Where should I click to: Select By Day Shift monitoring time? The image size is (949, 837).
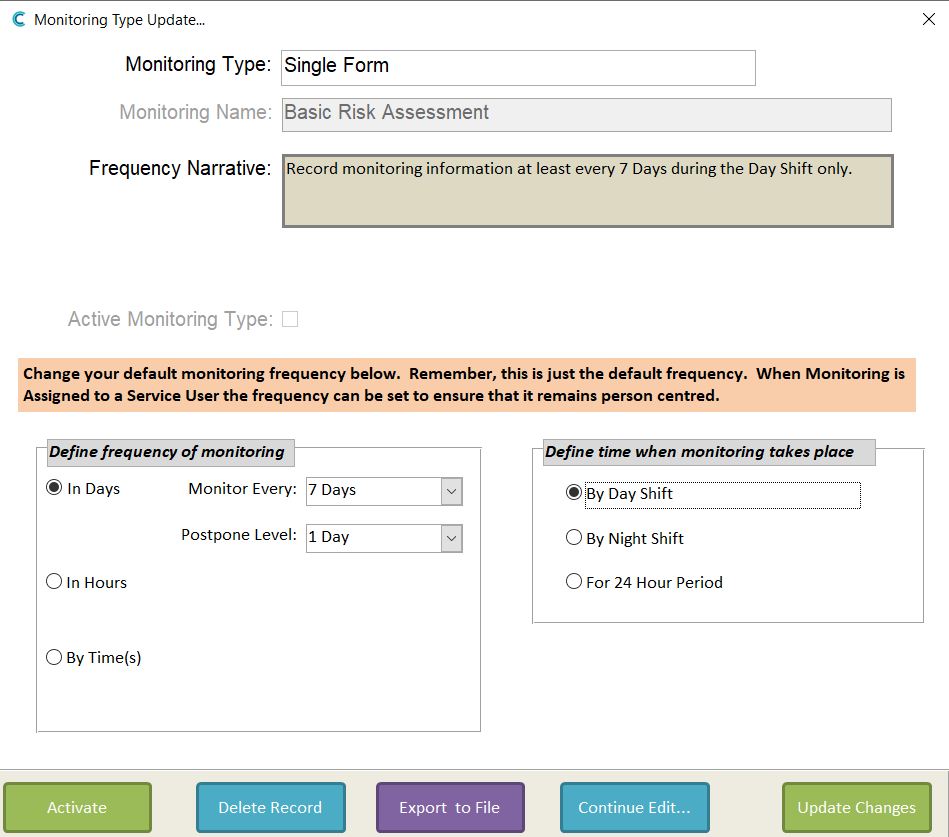pos(574,493)
